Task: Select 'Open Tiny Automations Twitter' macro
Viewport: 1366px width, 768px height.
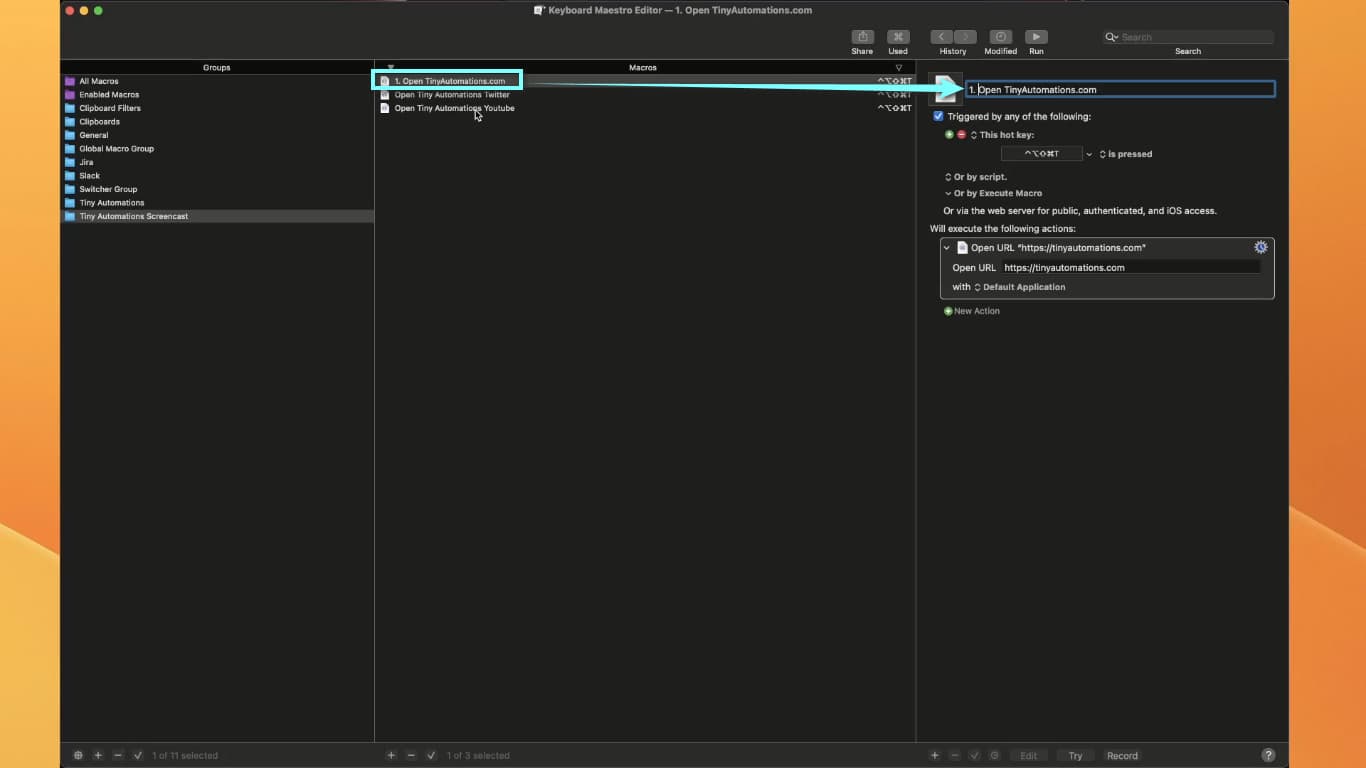Action: pos(645,95)
